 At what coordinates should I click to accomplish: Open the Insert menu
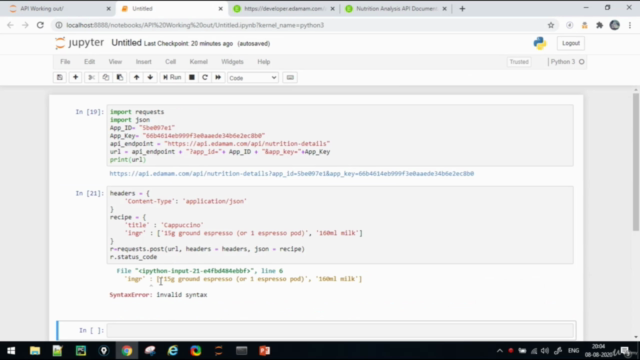coord(144,62)
